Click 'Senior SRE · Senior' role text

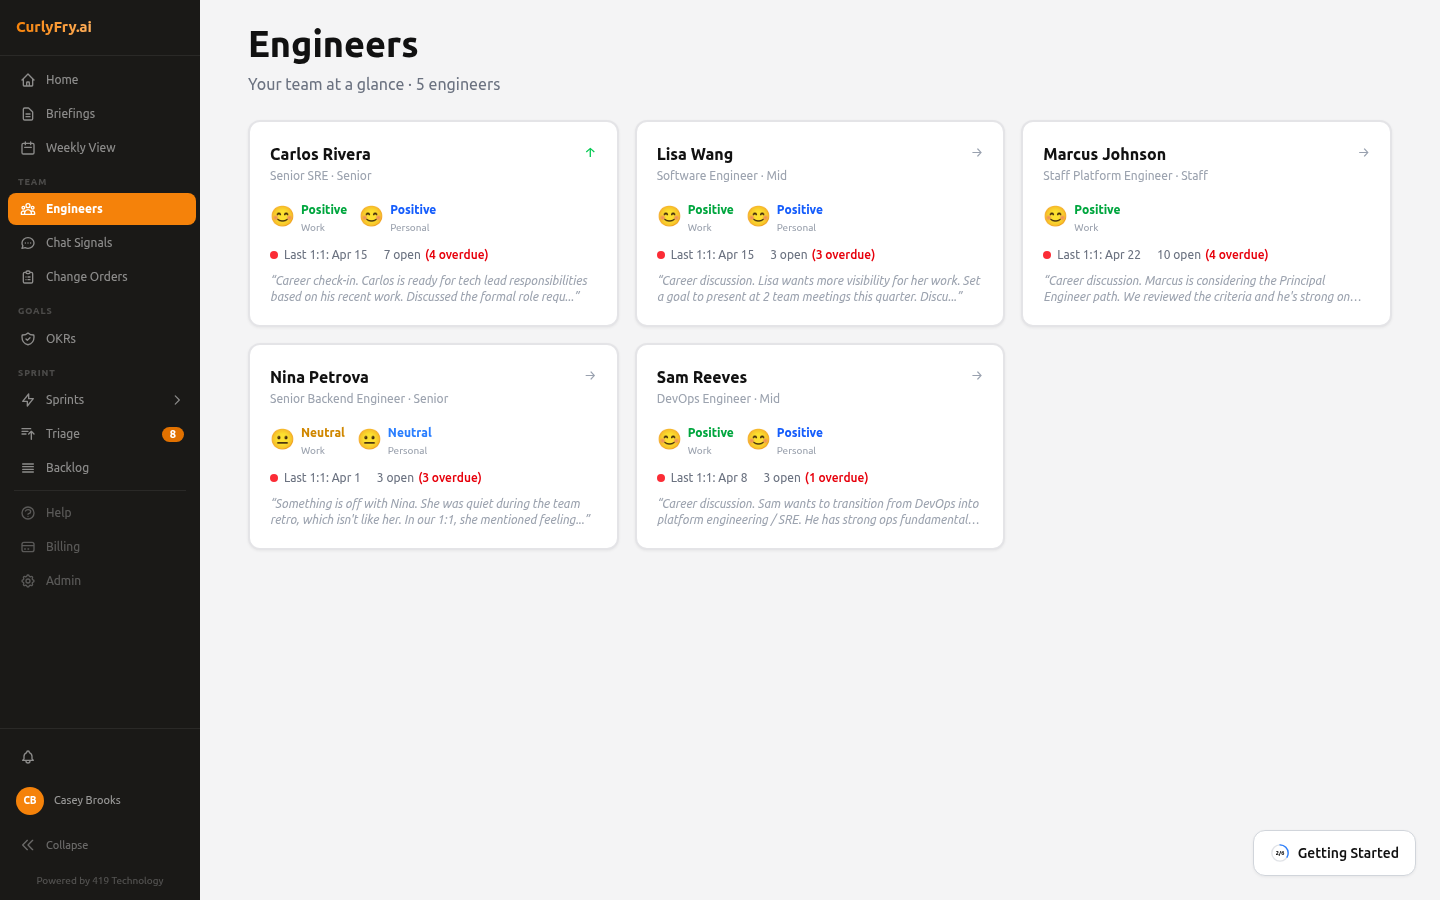point(320,176)
